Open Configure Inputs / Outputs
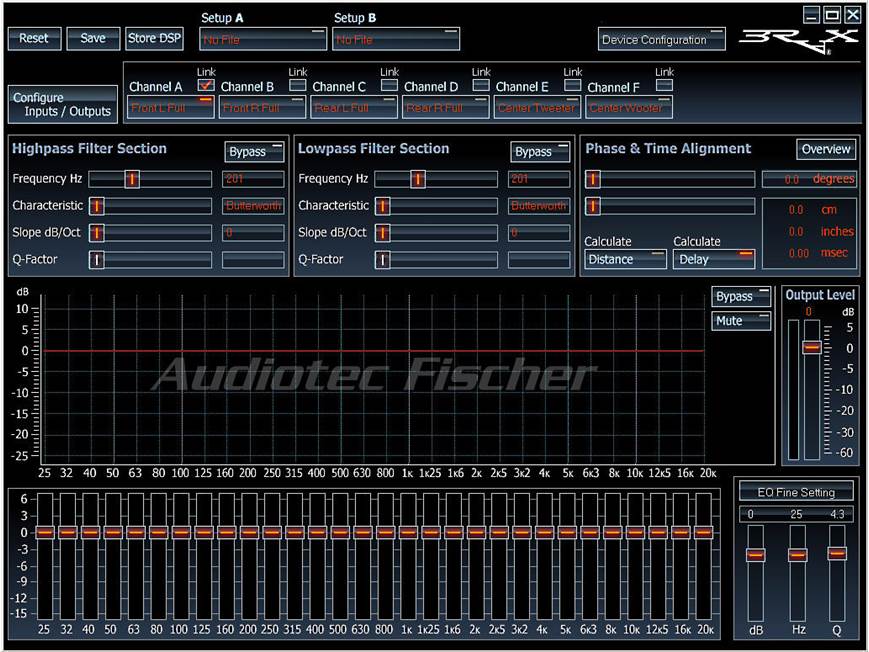 63,104
